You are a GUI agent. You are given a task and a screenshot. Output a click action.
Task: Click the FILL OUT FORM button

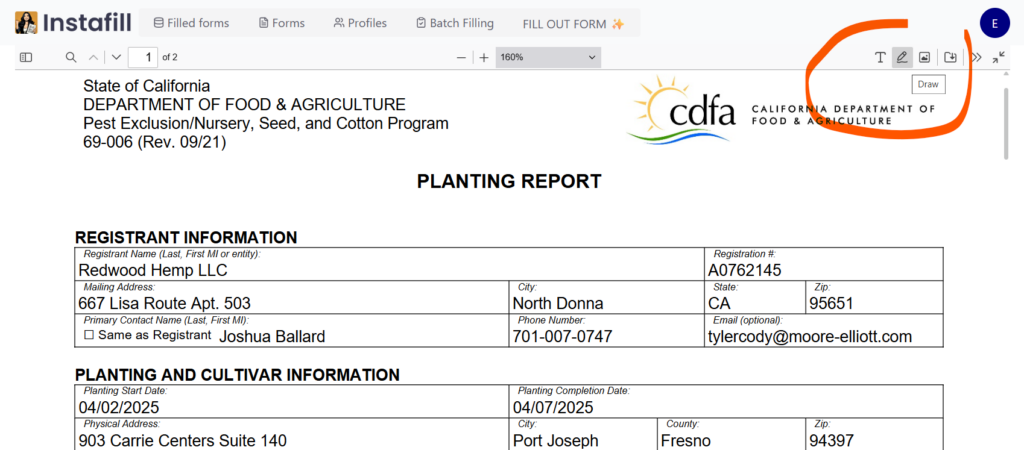(x=573, y=24)
